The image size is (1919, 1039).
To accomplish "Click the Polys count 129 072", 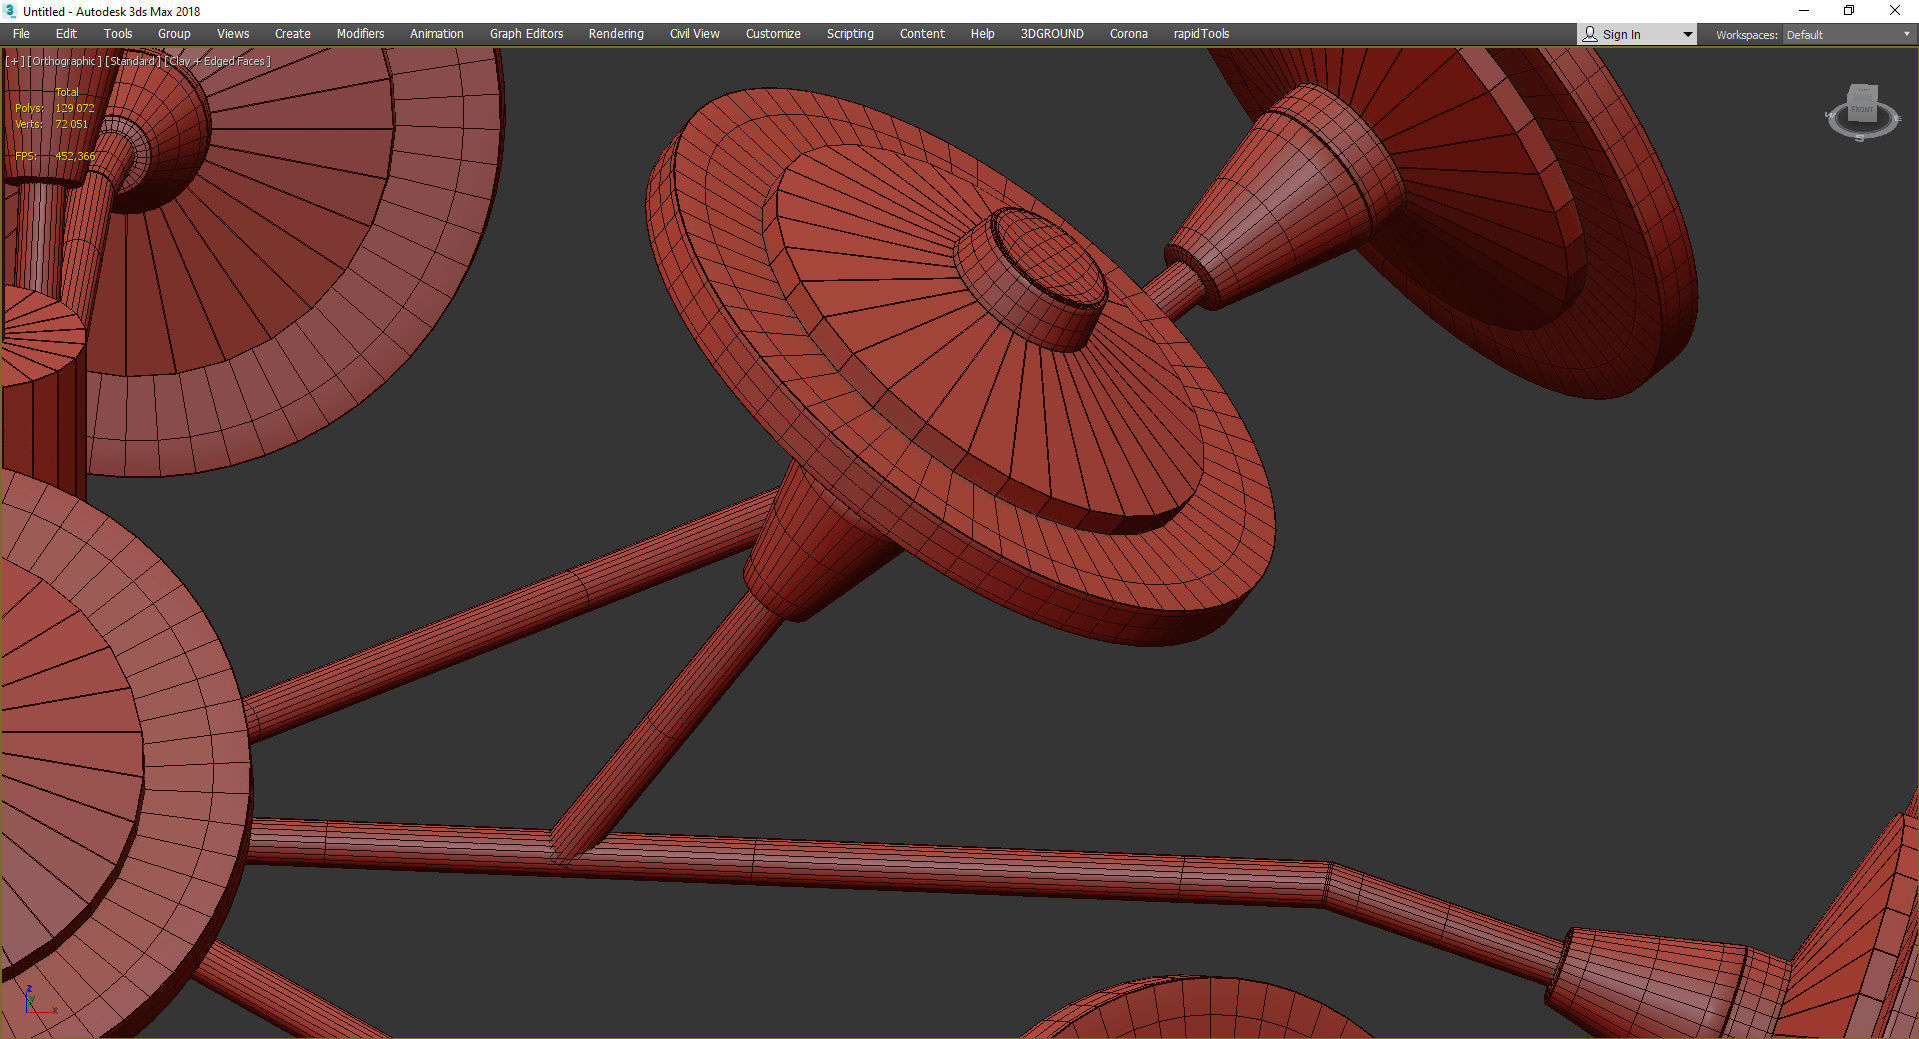I will click(75, 108).
